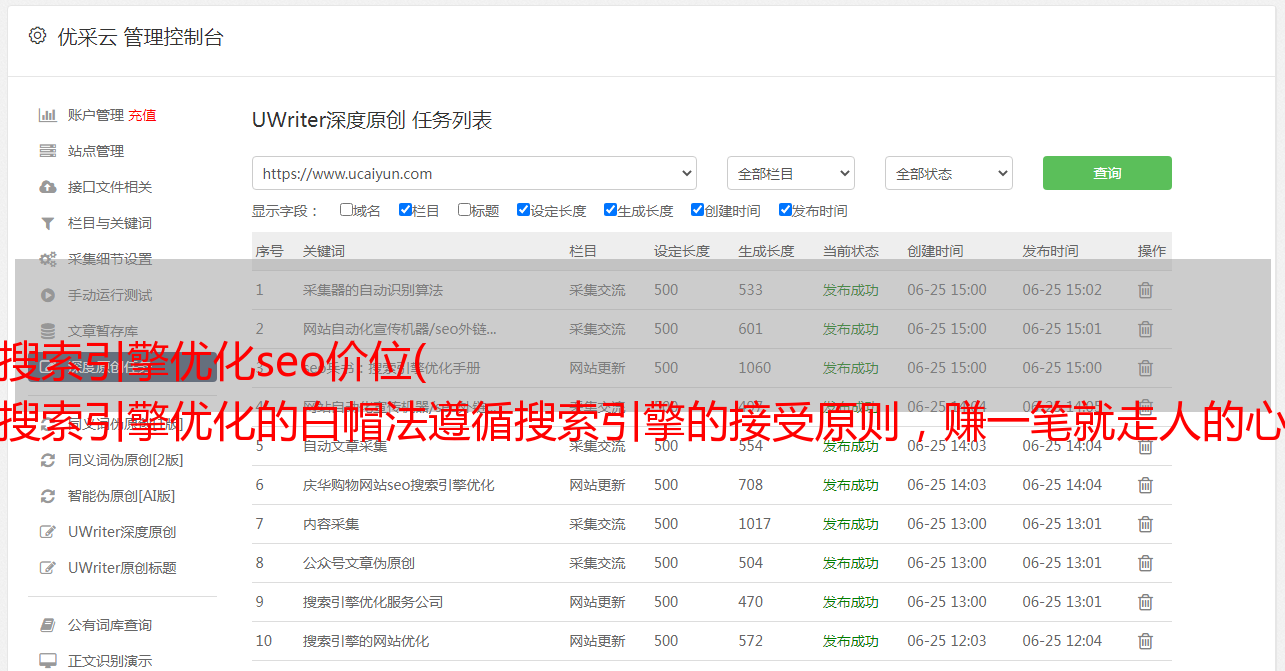This screenshot has height=671, width=1285.
Task: Click 手动运行测试 play icon
Action: 47,295
